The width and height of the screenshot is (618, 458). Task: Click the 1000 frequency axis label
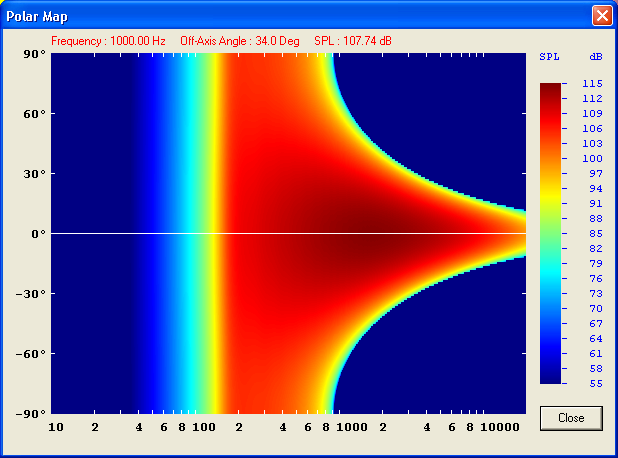click(352, 427)
